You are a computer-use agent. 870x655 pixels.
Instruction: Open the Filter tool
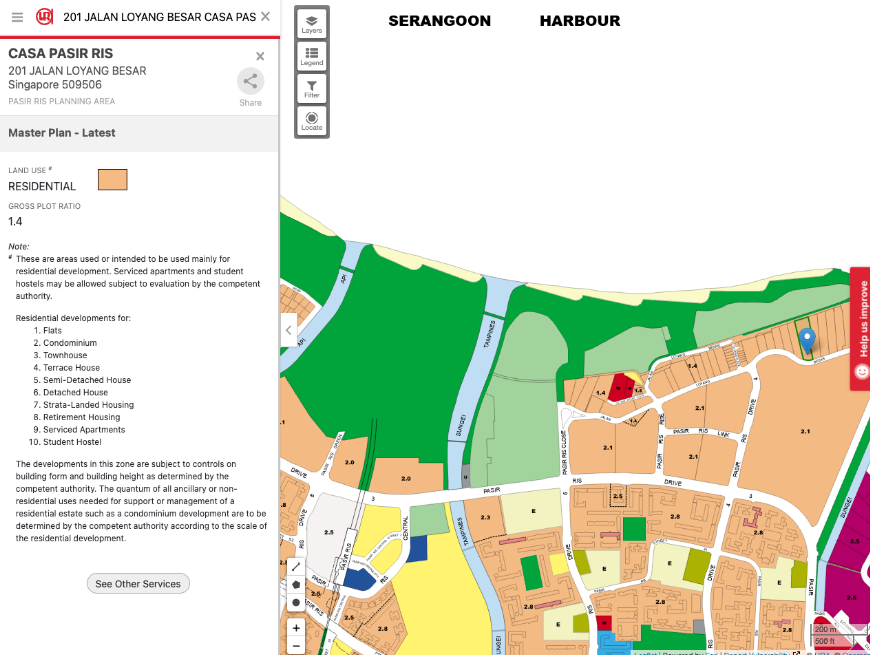[x=312, y=89]
